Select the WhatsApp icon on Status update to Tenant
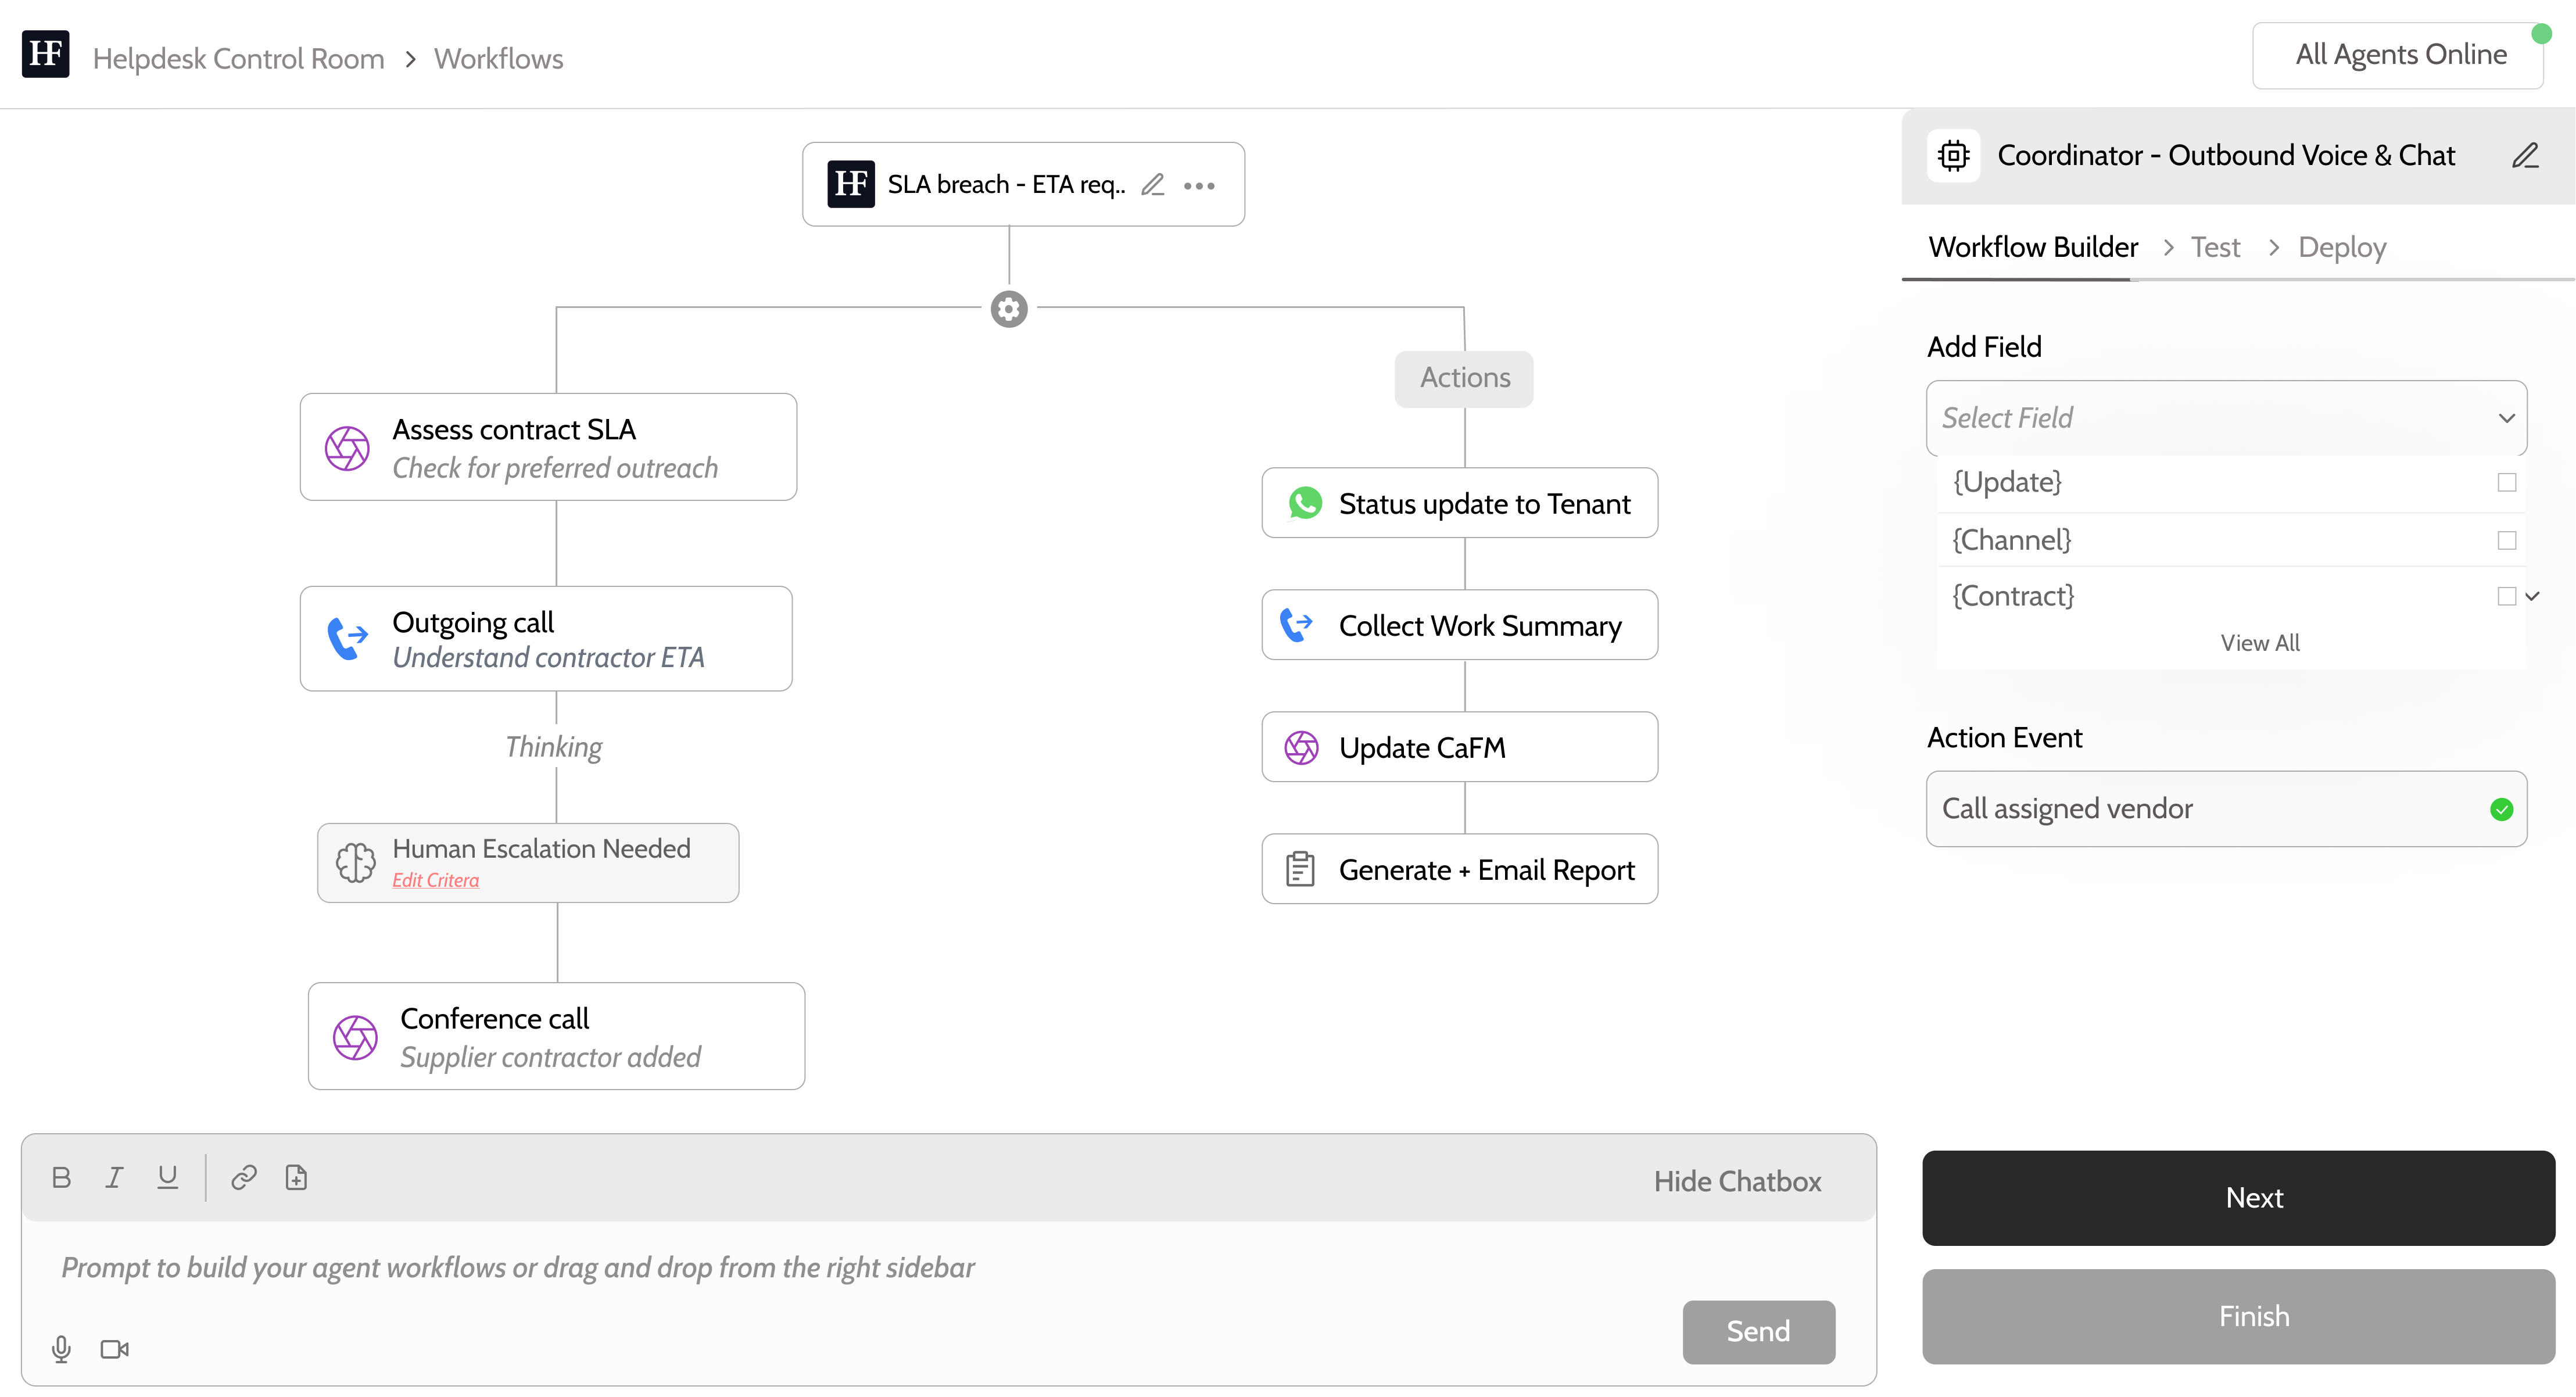This screenshot has height=1397, width=2576. coord(1305,503)
